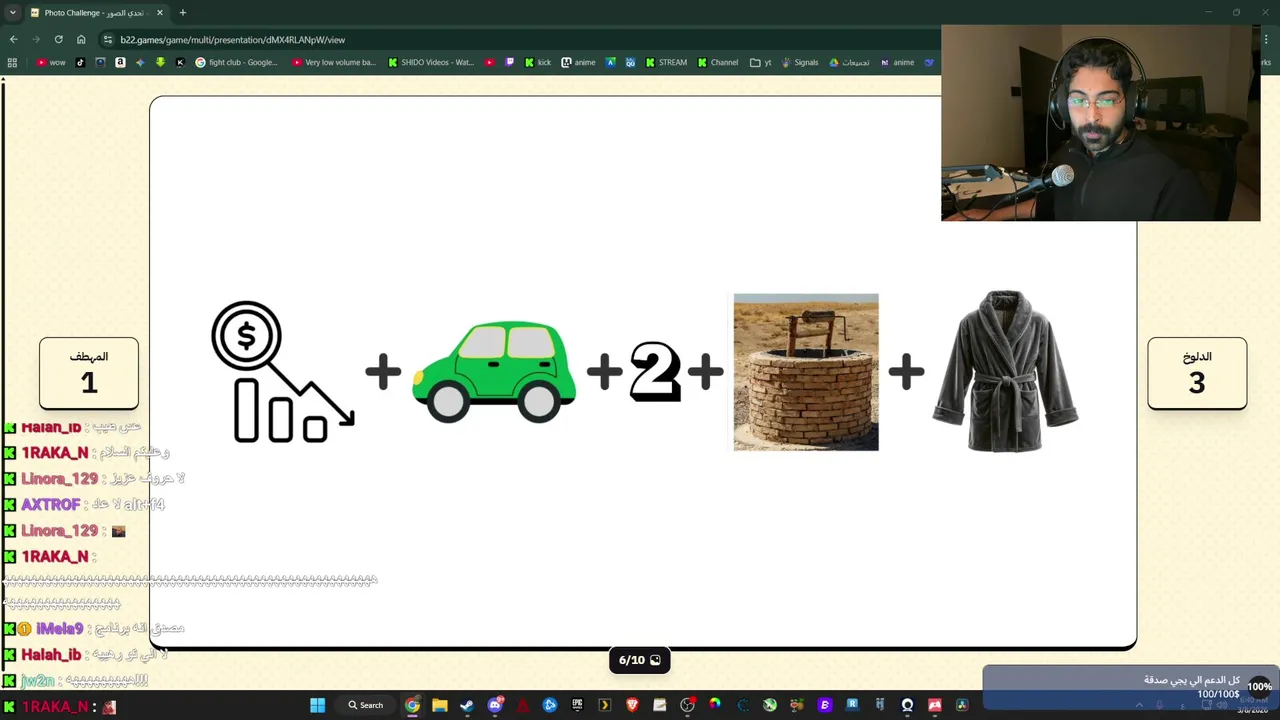Select the grey bathrobe clue image
Screen dimensions: 1280x720
[x=1005, y=371]
